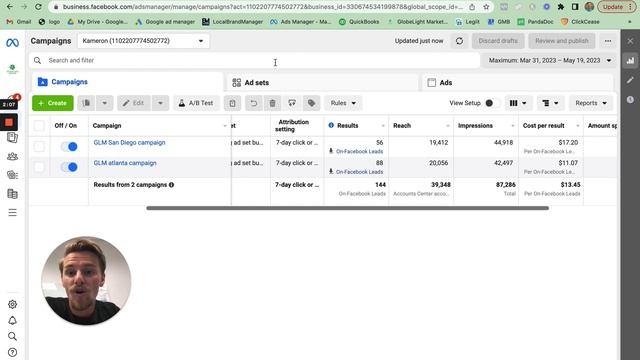Screen dimensions: 640x360
Task: Click the export/share toolbar icon
Action: (292, 103)
